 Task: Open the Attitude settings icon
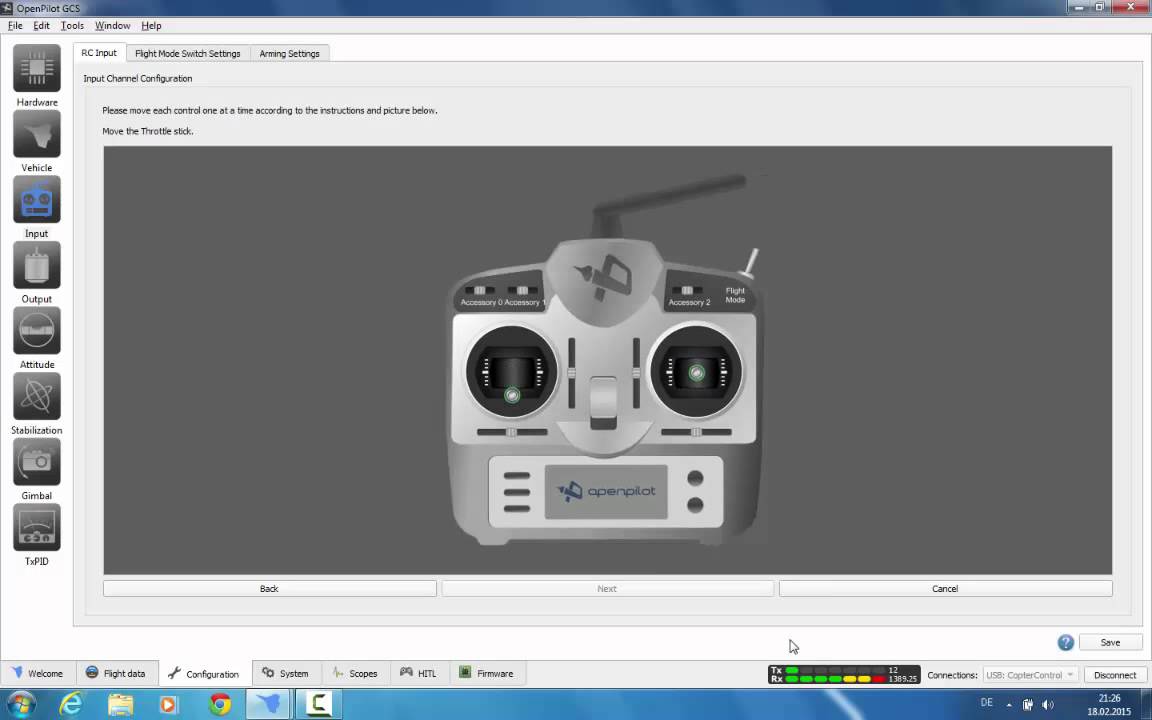pyautogui.click(x=37, y=330)
